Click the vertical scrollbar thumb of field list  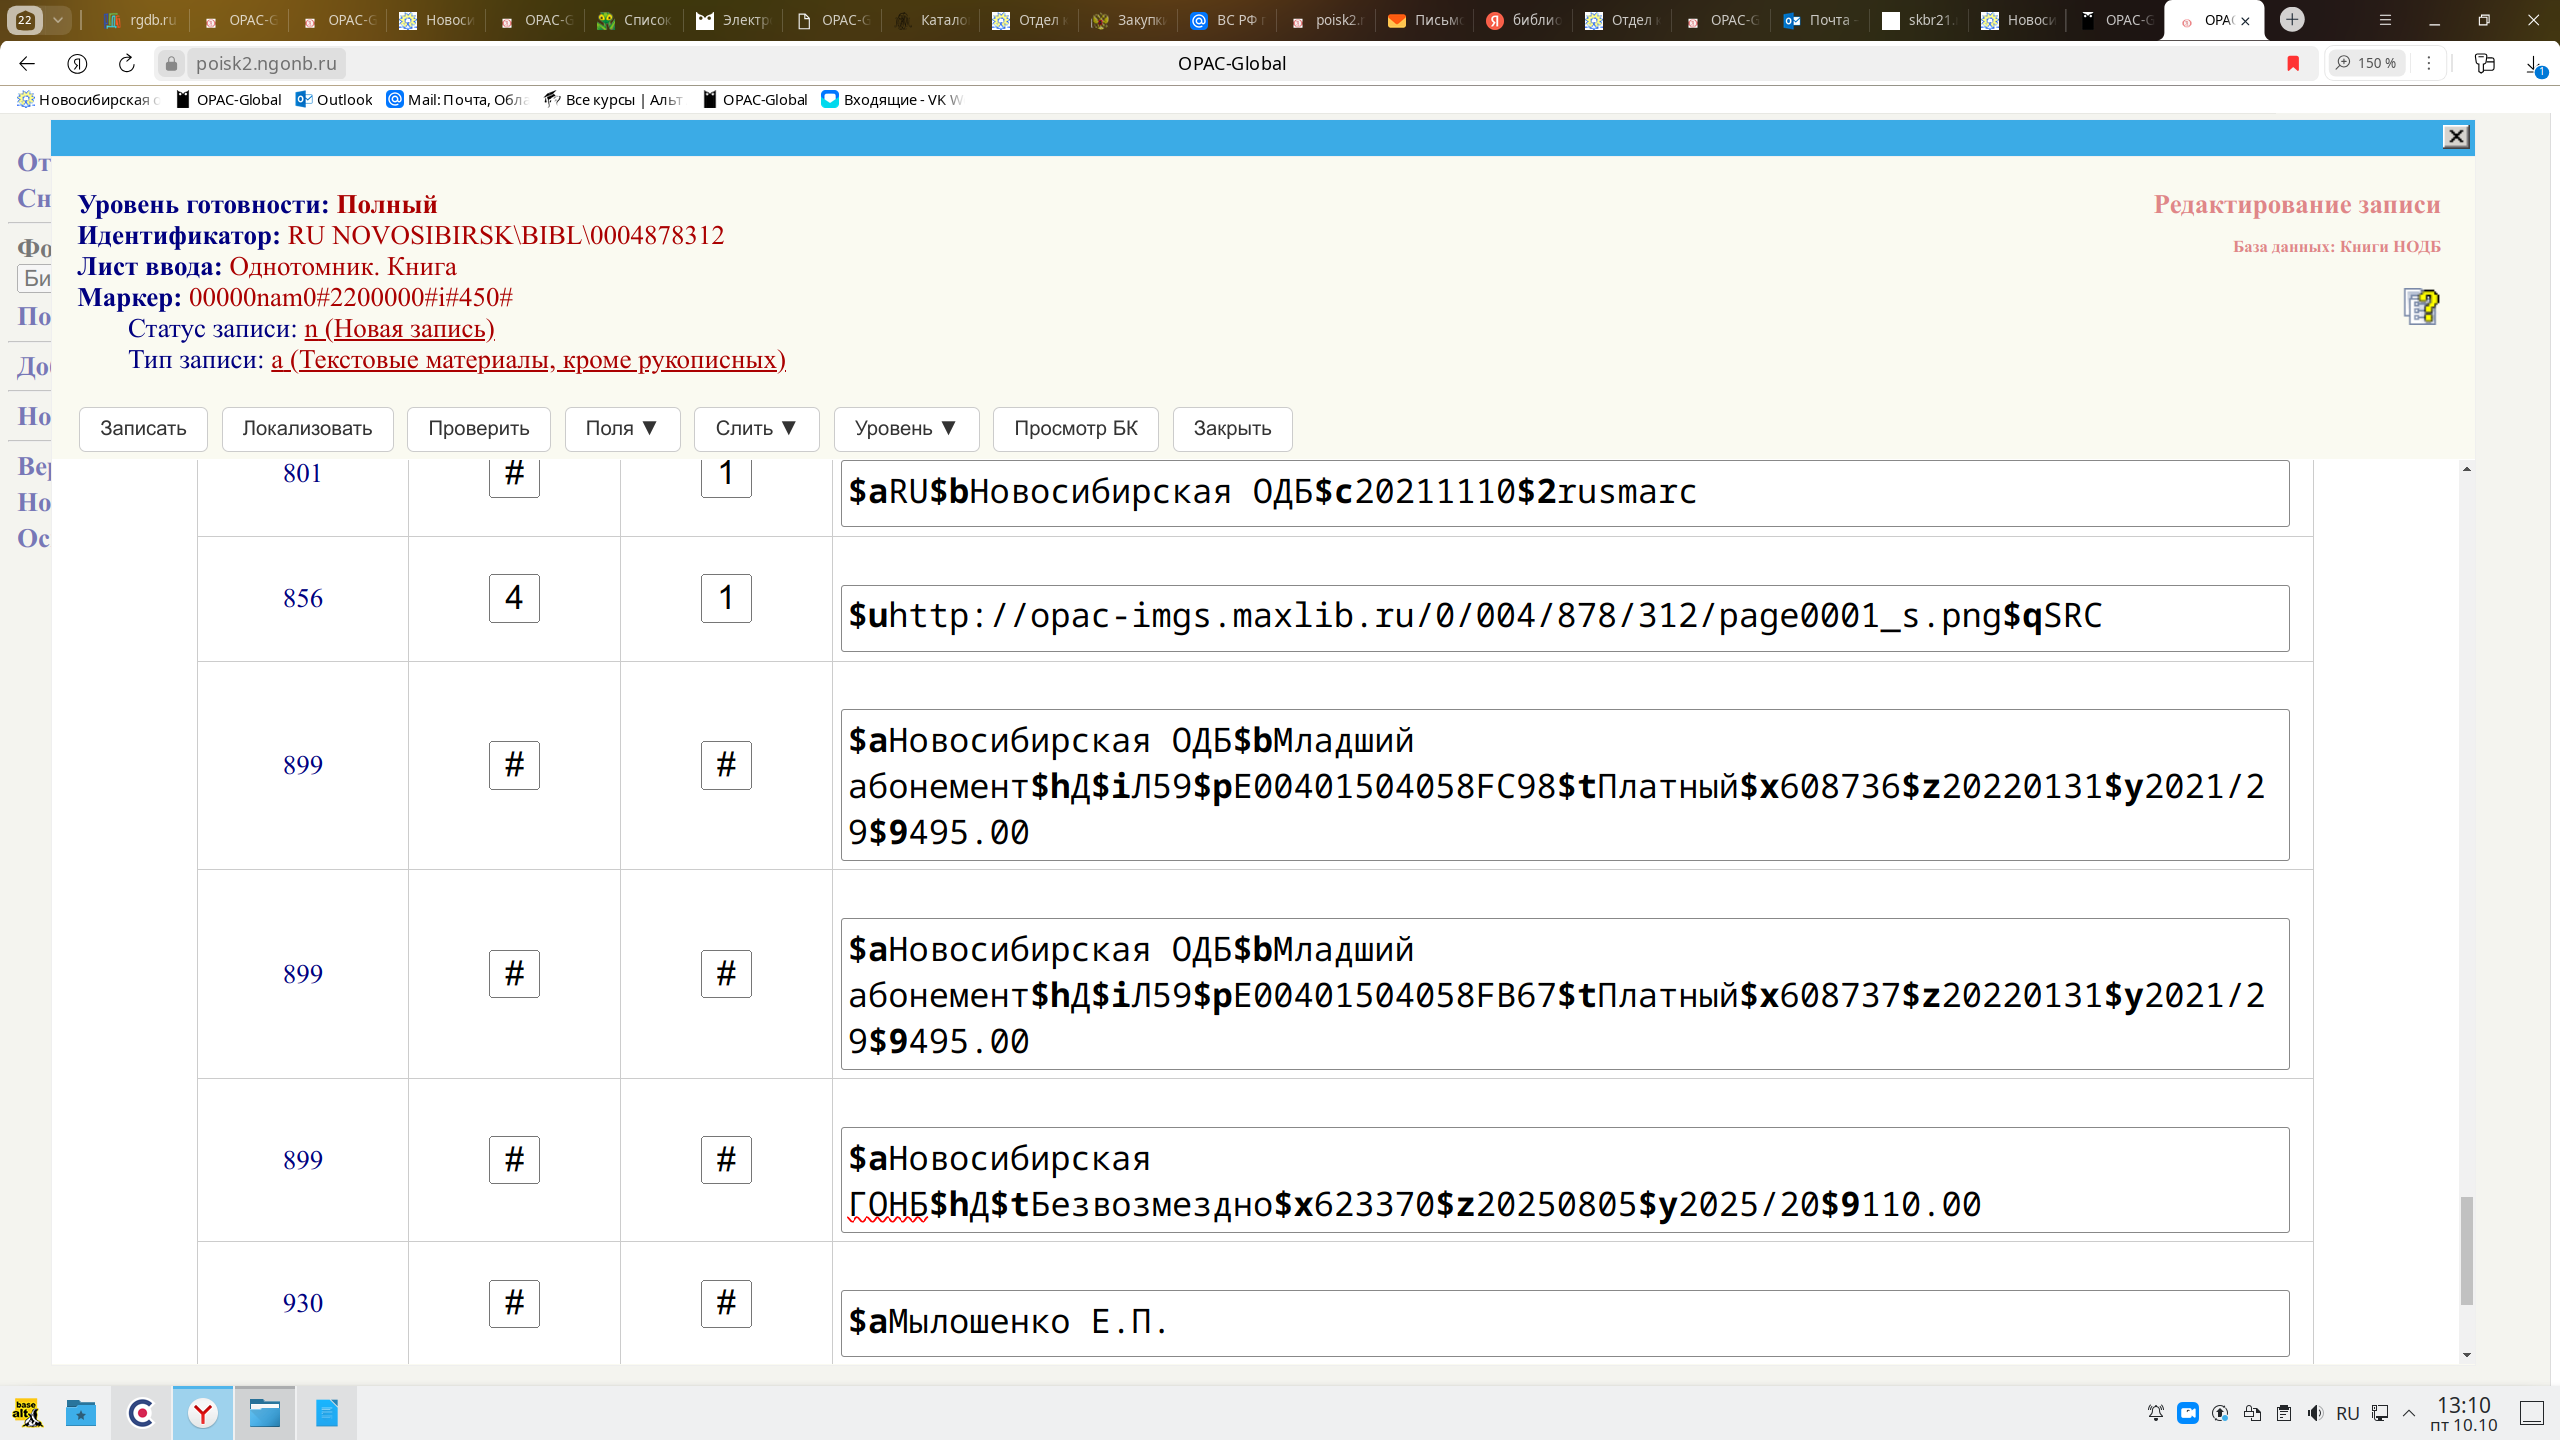pyautogui.click(x=2466, y=1250)
